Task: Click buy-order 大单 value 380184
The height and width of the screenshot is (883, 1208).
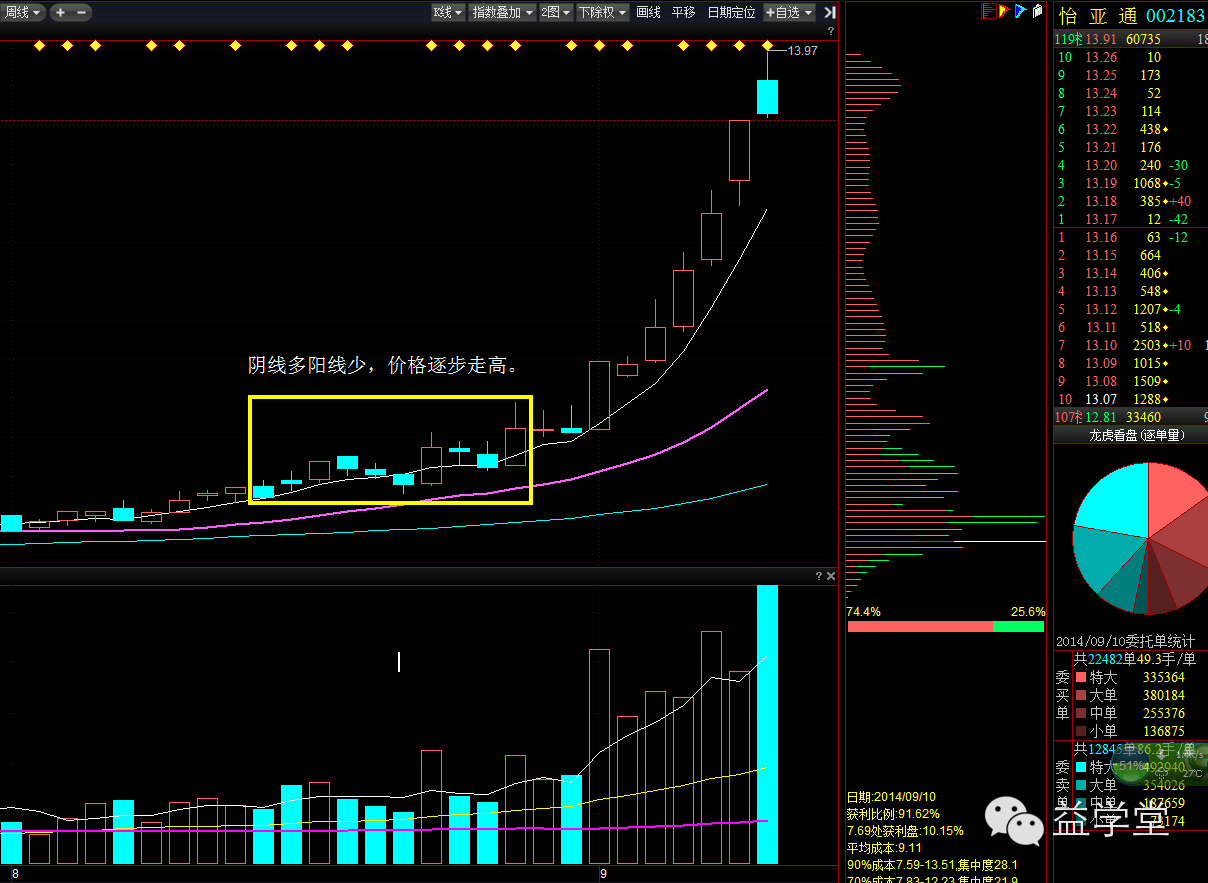Action: (x=1163, y=695)
